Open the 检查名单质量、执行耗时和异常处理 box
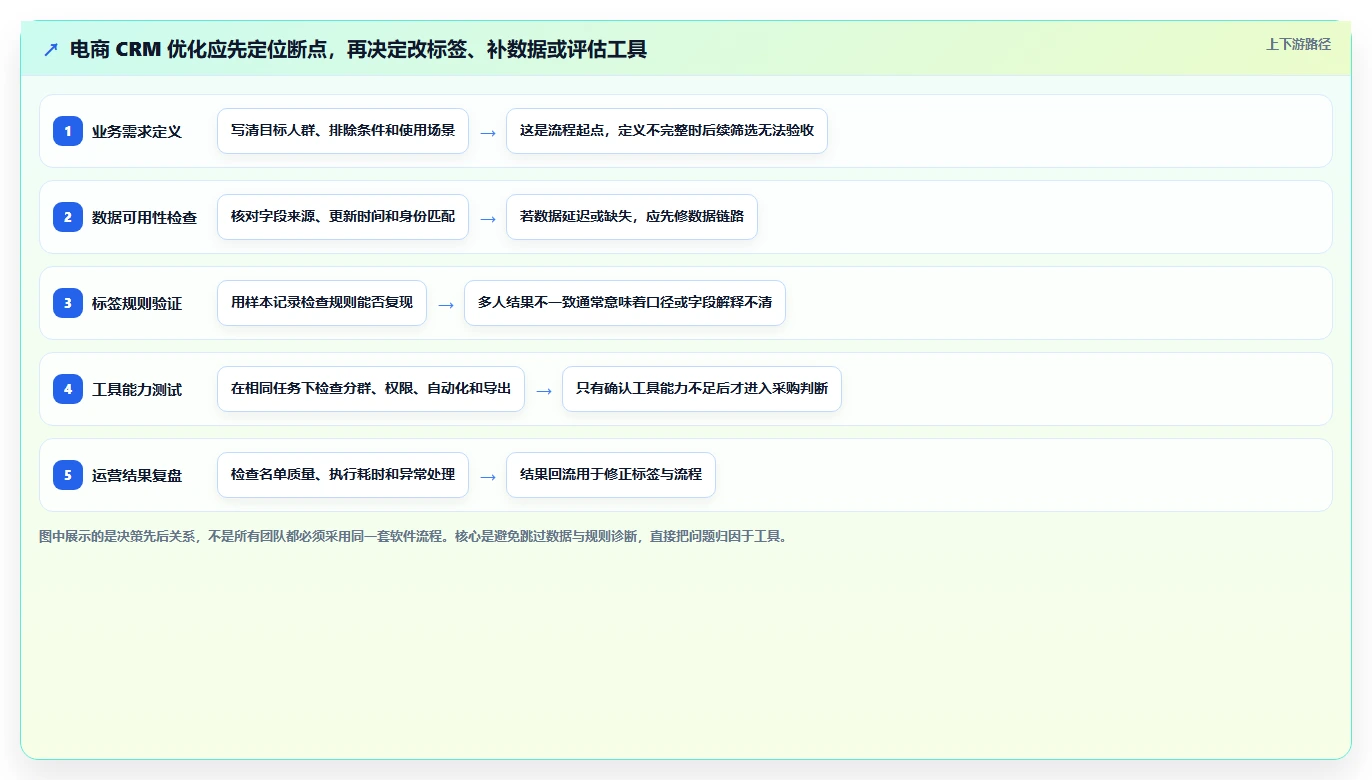This screenshot has height=780, width=1372. [343, 475]
